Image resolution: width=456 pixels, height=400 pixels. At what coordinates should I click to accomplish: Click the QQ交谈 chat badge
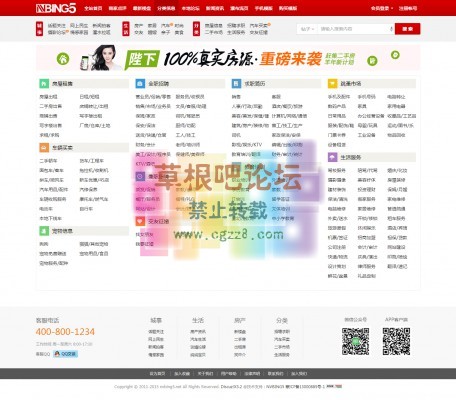tap(65, 354)
